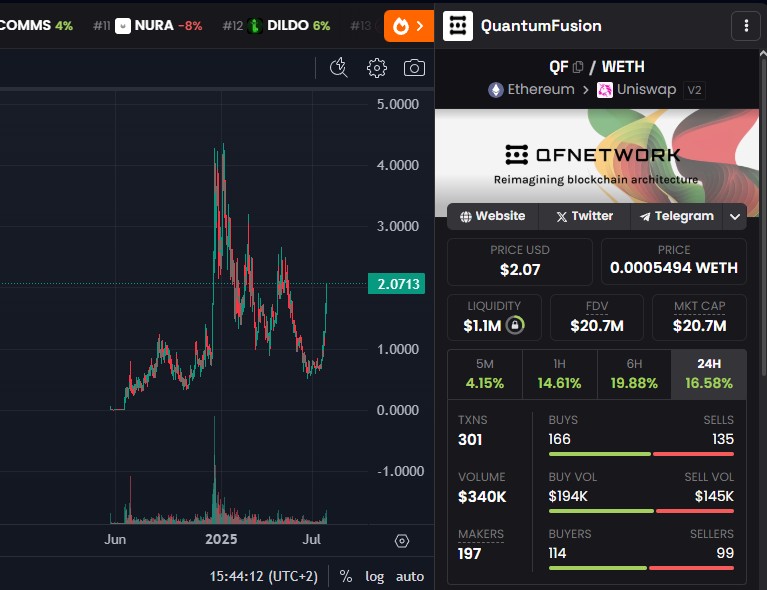Viewport: 767px width, 590px height.
Task: Click the NURA token icon
Action: click(123, 26)
